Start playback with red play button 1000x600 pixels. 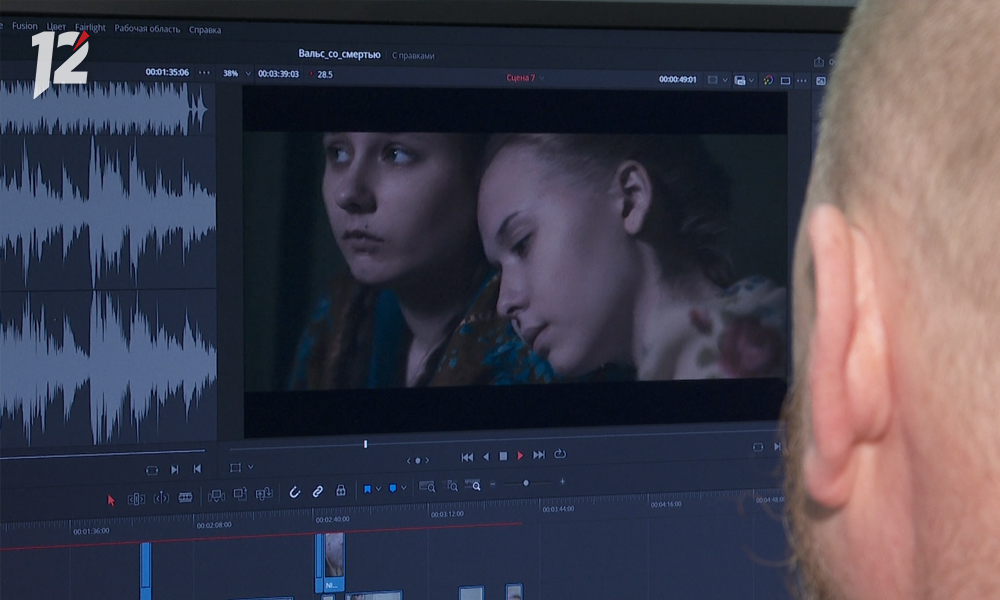pos(520,455)
